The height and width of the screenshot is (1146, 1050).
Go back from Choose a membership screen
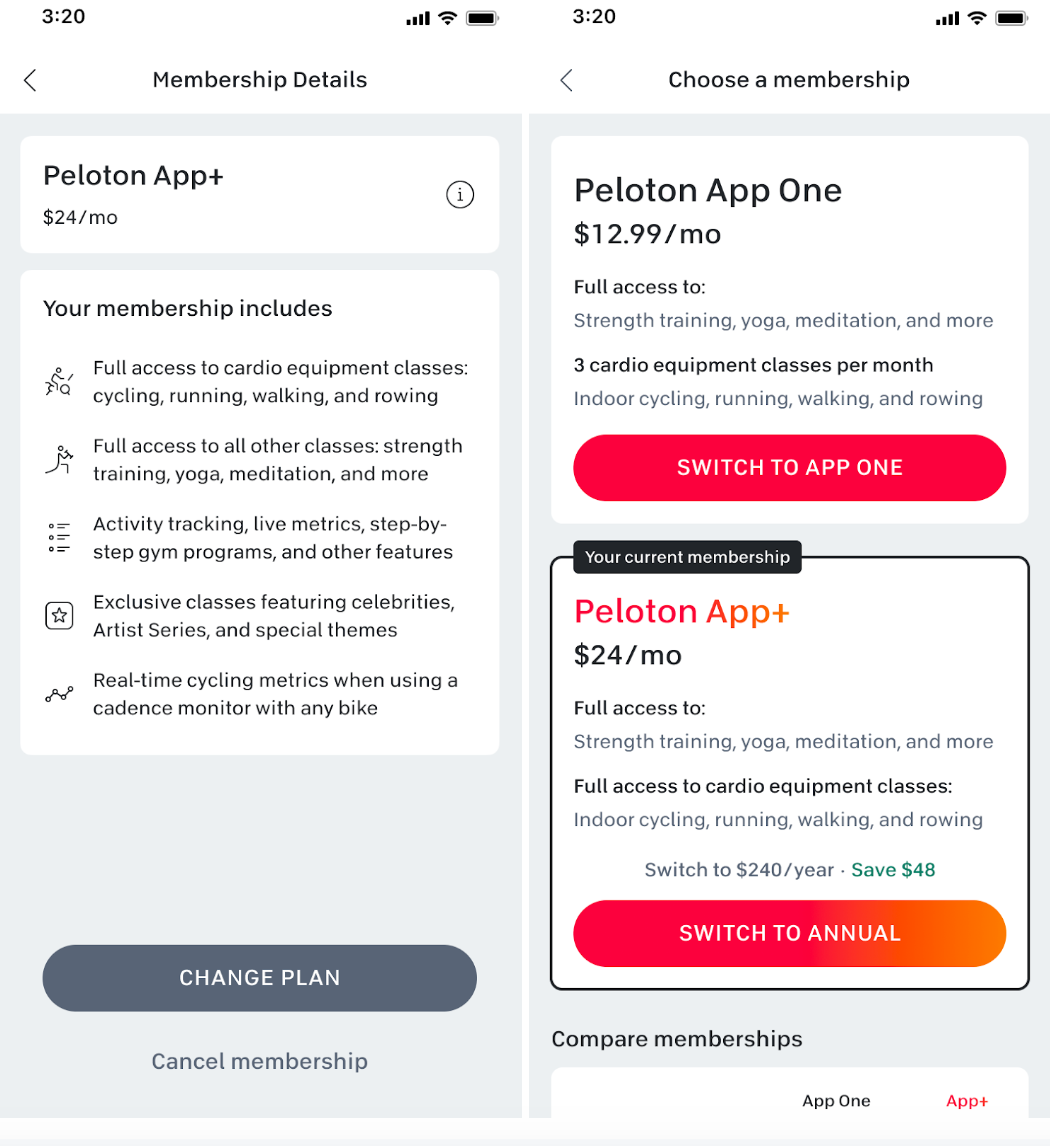point(566,80)
